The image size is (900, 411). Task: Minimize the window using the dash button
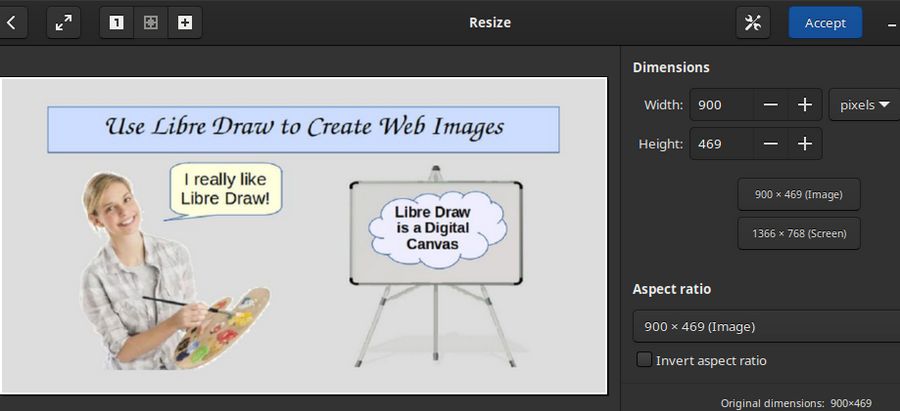891,23
